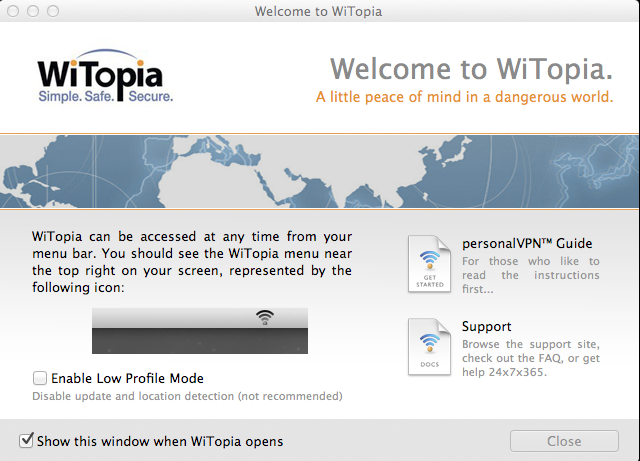
Task: Click the Close button
Action: (564, 441)
